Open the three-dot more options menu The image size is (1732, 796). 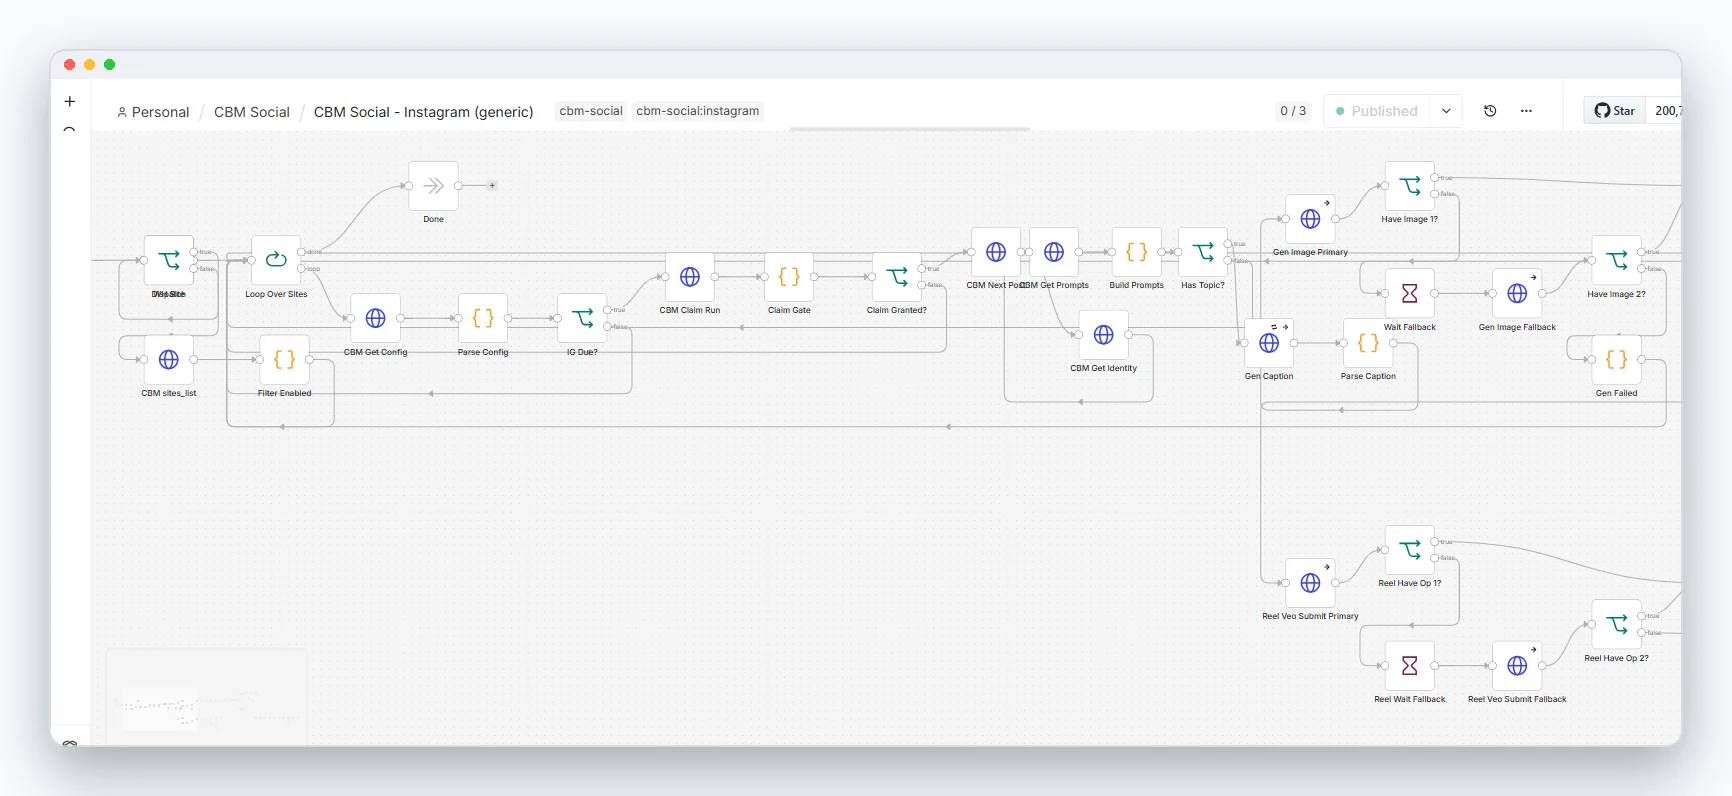1526,111
